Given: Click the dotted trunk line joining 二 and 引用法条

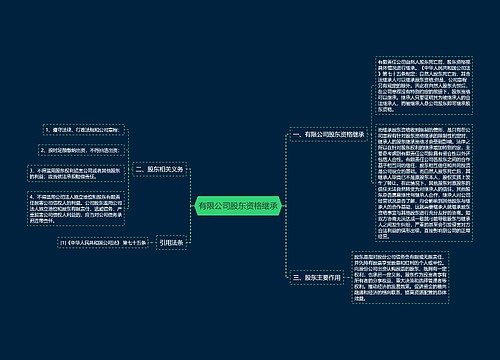Looking at the screenshot, I should (x=191, y=206).
